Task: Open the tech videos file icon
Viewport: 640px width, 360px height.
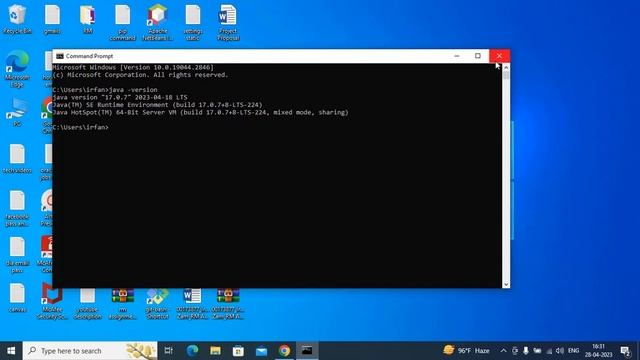Action: click(17, 158)
